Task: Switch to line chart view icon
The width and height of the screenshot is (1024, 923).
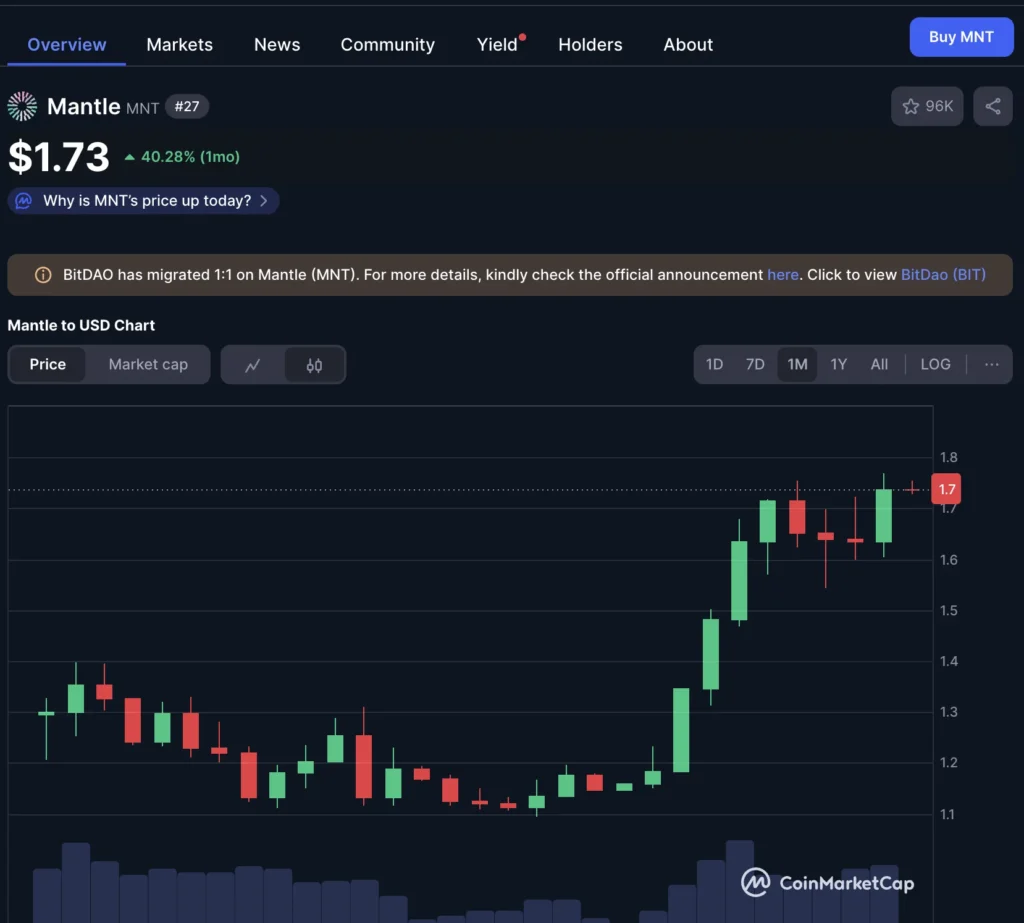Action: [253, 365]
